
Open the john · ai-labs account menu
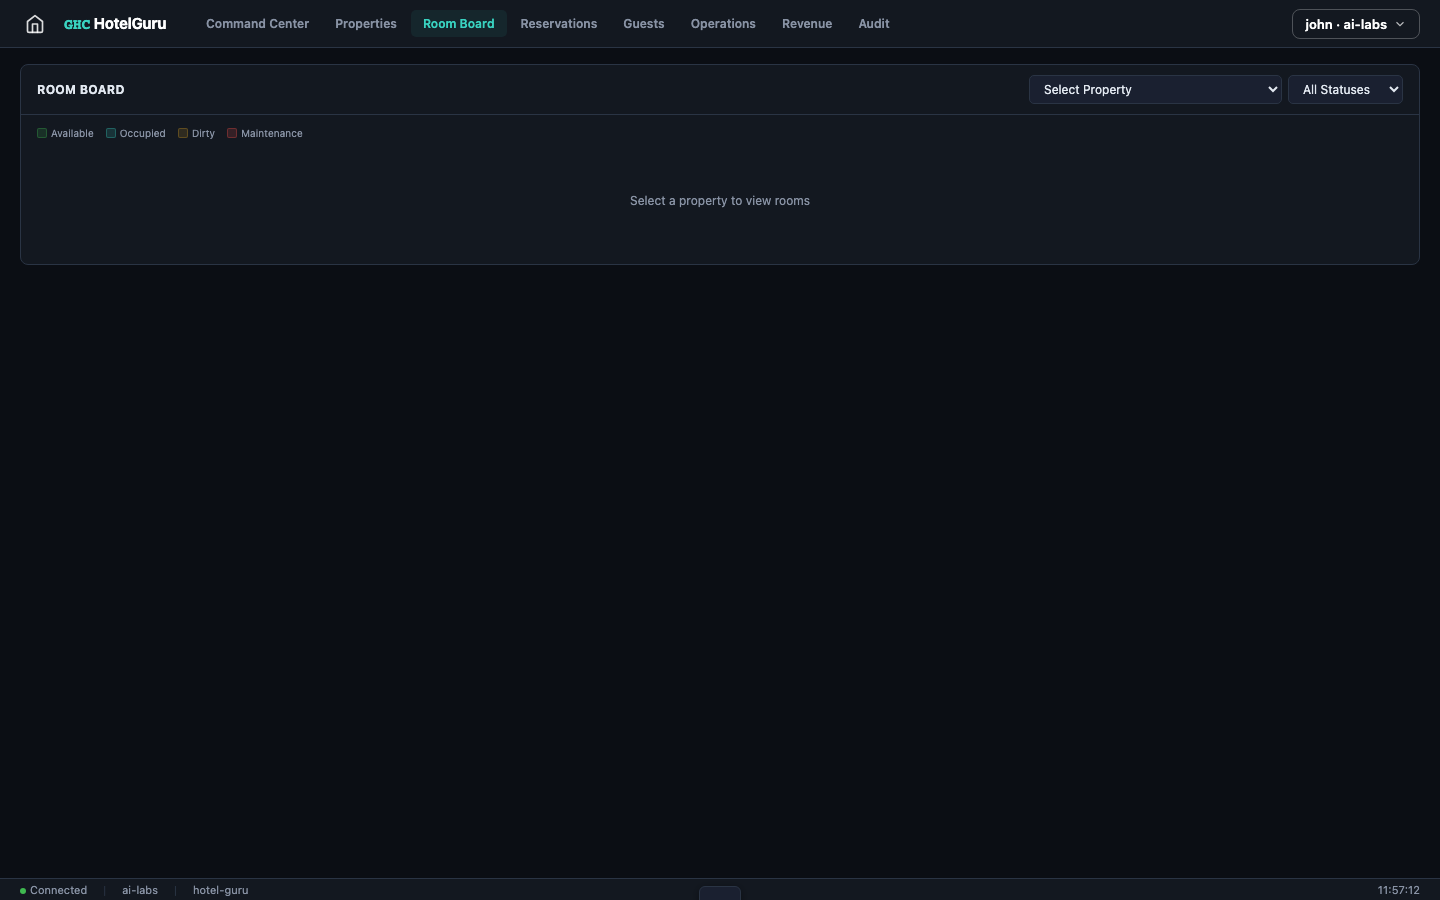(1355, 24)
